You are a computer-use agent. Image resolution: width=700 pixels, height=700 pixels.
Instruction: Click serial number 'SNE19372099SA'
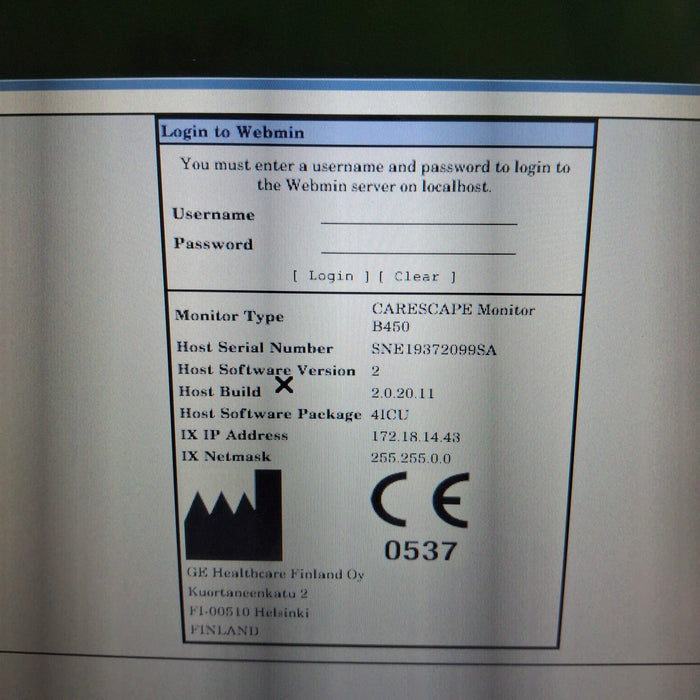click(x=433, y=349)
